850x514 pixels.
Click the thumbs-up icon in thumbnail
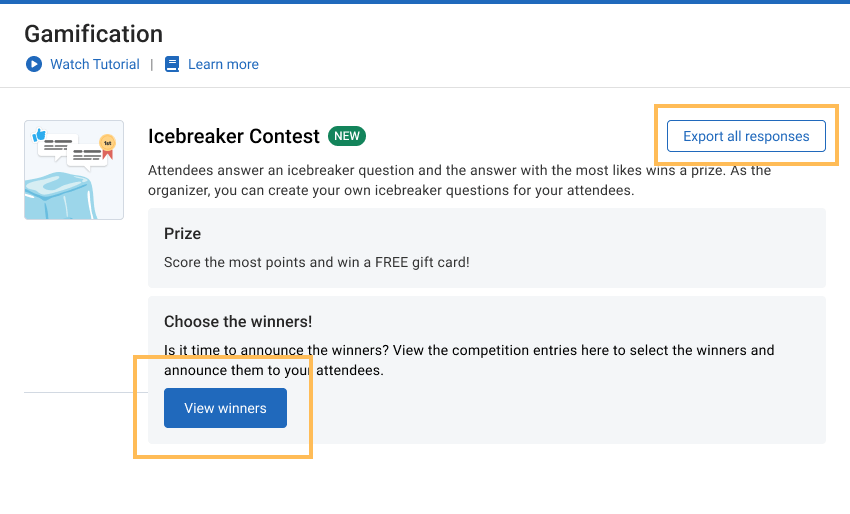[x=39, y=134]
